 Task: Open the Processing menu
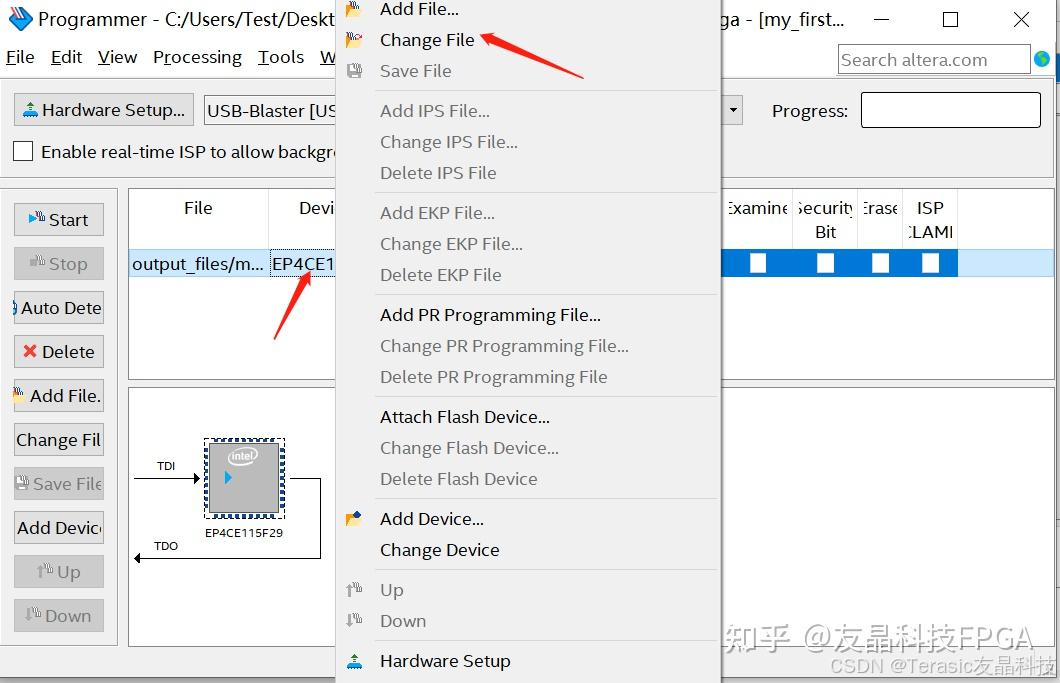pyautogui.click(x=197, y=57)
